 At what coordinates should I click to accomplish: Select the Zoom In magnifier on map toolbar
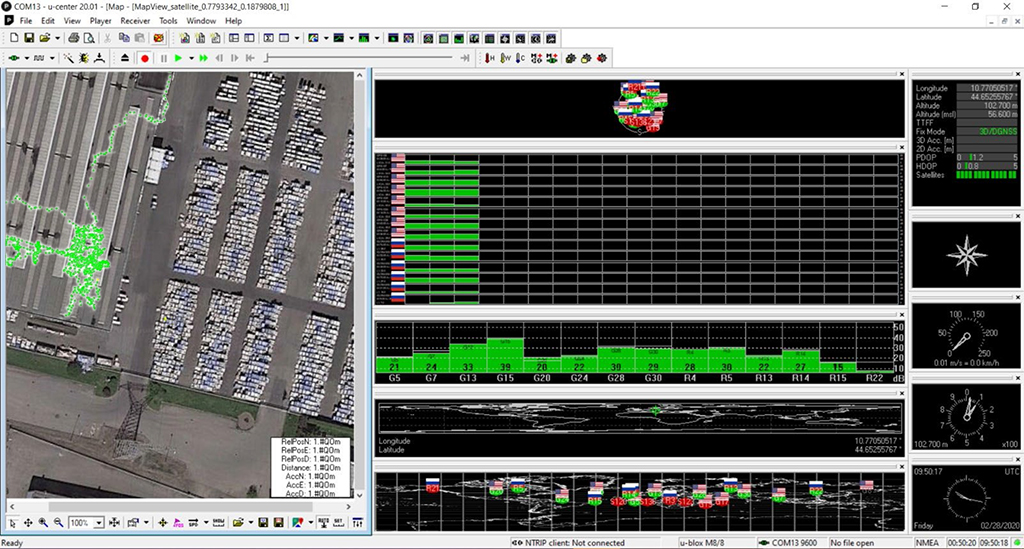[x=44, y=523]
